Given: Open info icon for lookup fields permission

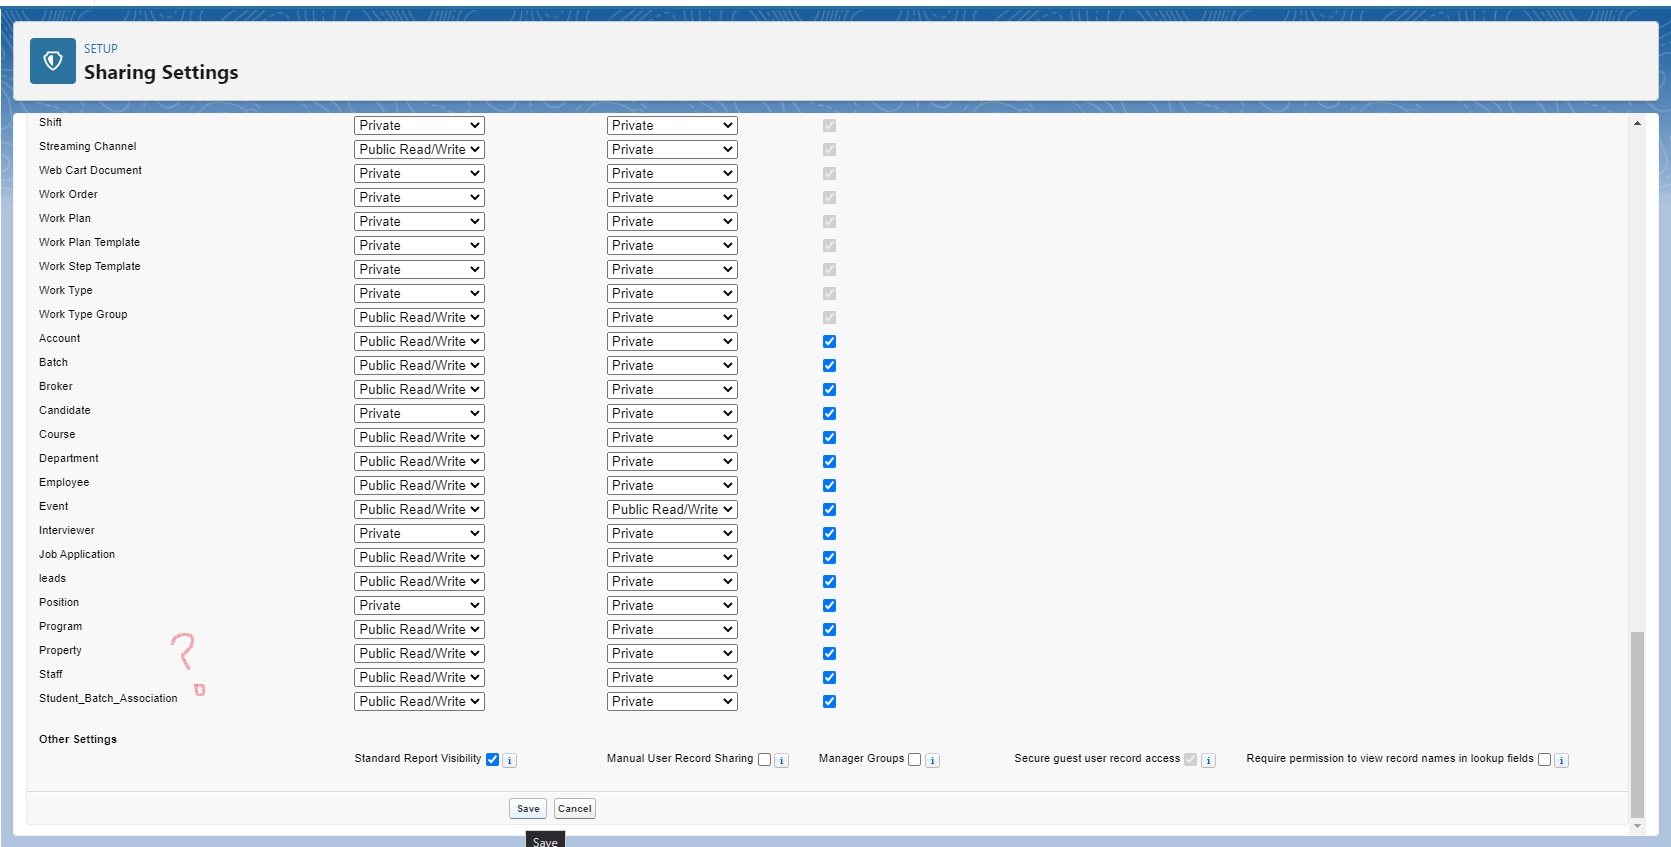Looking at the screenshot, I should (1561, 760).
